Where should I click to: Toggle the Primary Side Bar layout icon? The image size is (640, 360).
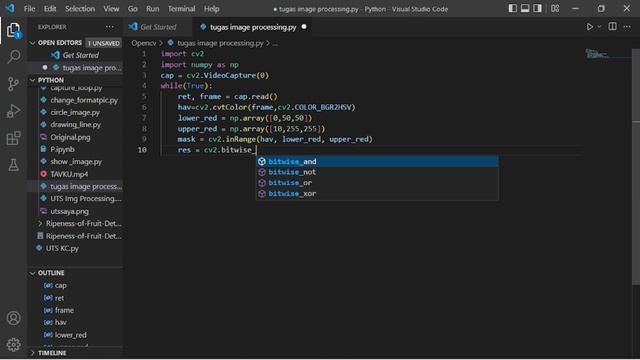click(513, 9)
